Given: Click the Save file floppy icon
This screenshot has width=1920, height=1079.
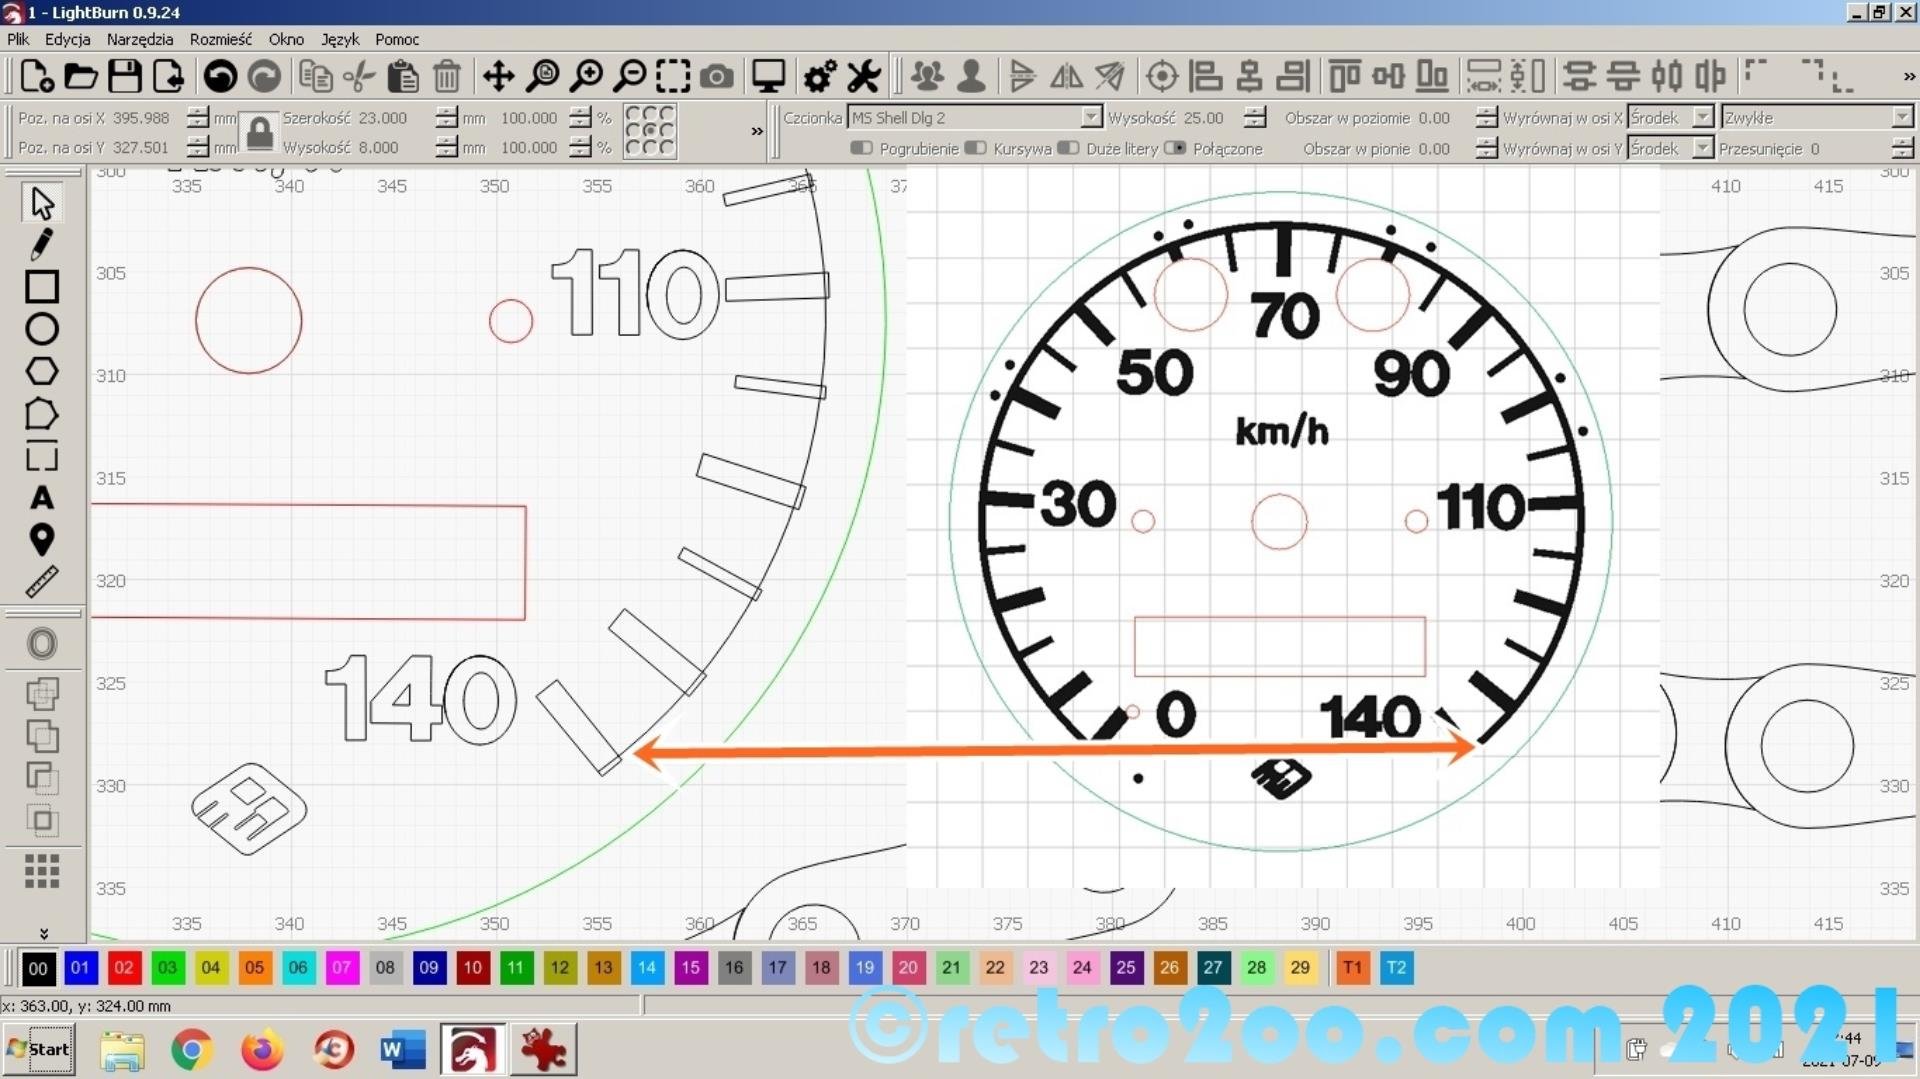Looking at the screenshot, I should point(124,76).
